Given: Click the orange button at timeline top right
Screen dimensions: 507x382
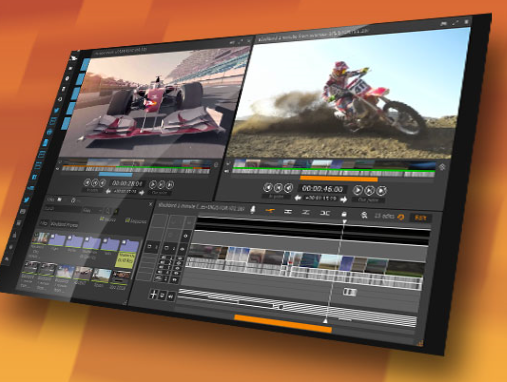Looking at the screenshot, I should point(420,218).
